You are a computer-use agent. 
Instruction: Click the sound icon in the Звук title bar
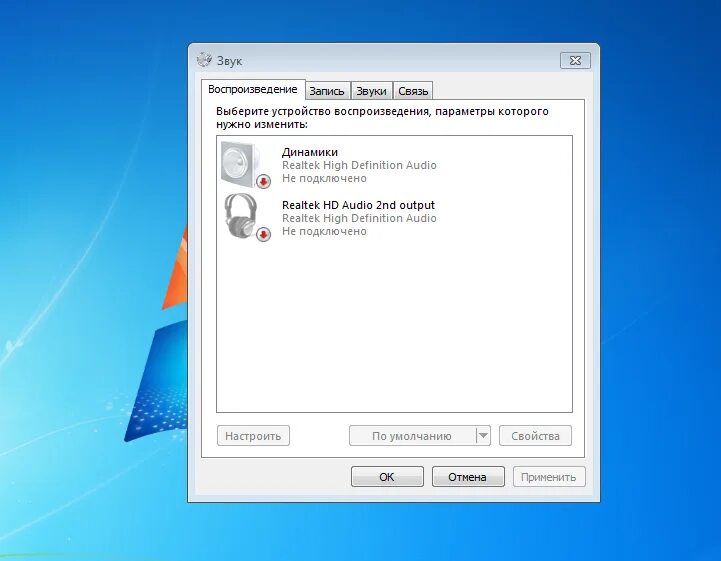click(x=204, y=60)
